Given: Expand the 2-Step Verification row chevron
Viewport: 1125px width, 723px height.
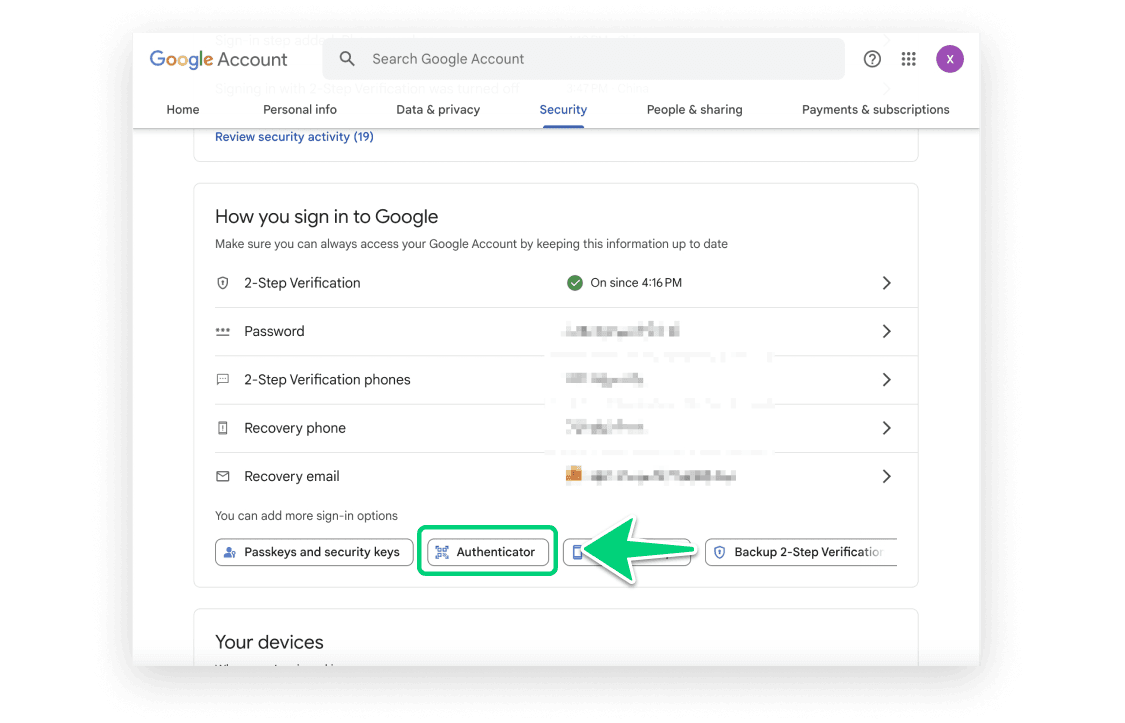Looking at the screenshot, I should click(x=886, y=283).
